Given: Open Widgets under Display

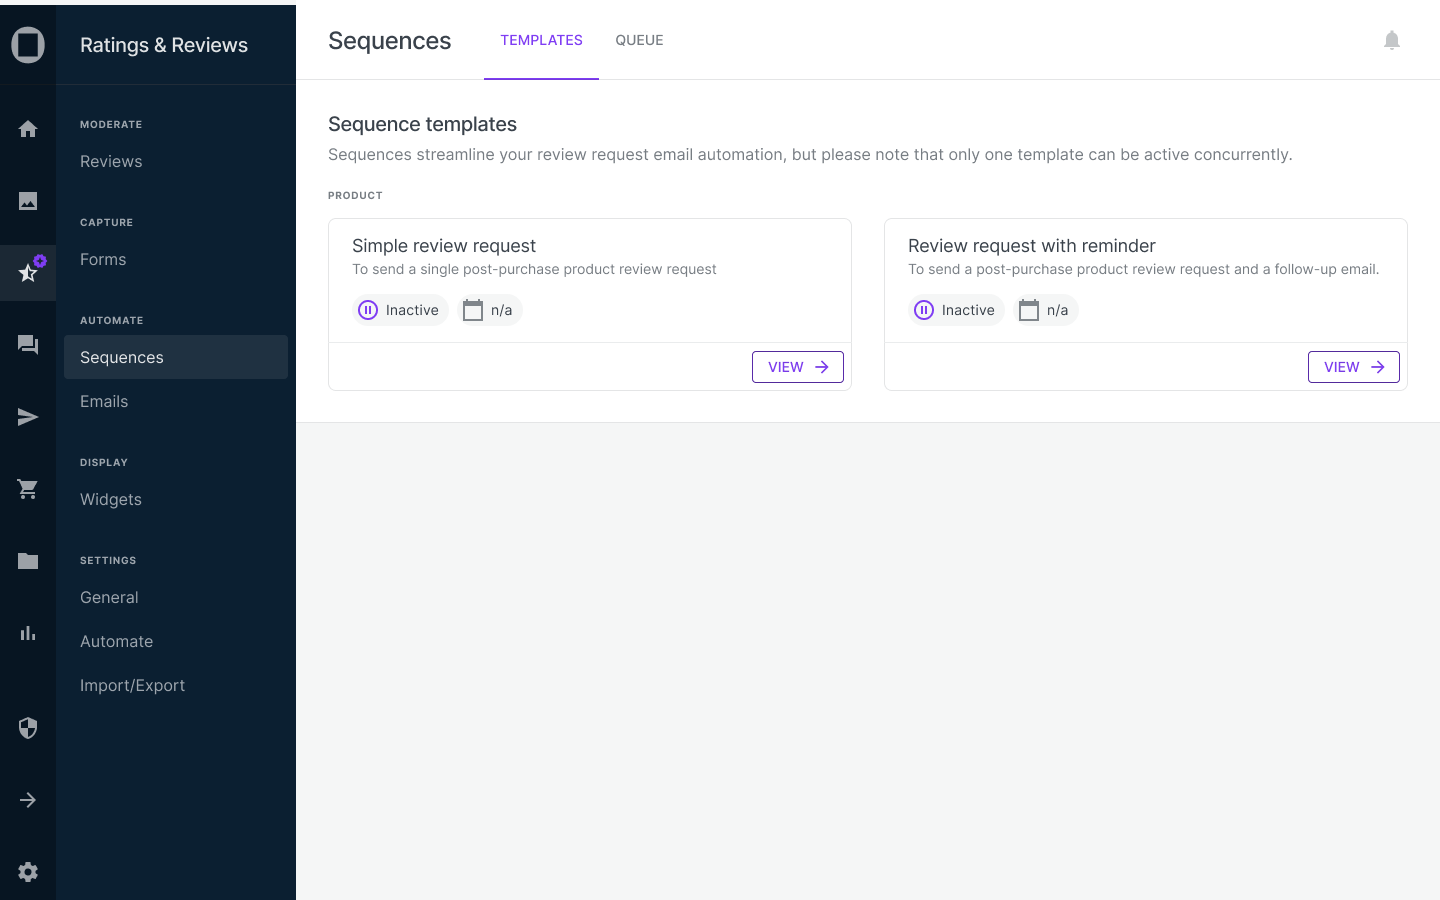Looking at the screenshot, I should pos(111,499).
